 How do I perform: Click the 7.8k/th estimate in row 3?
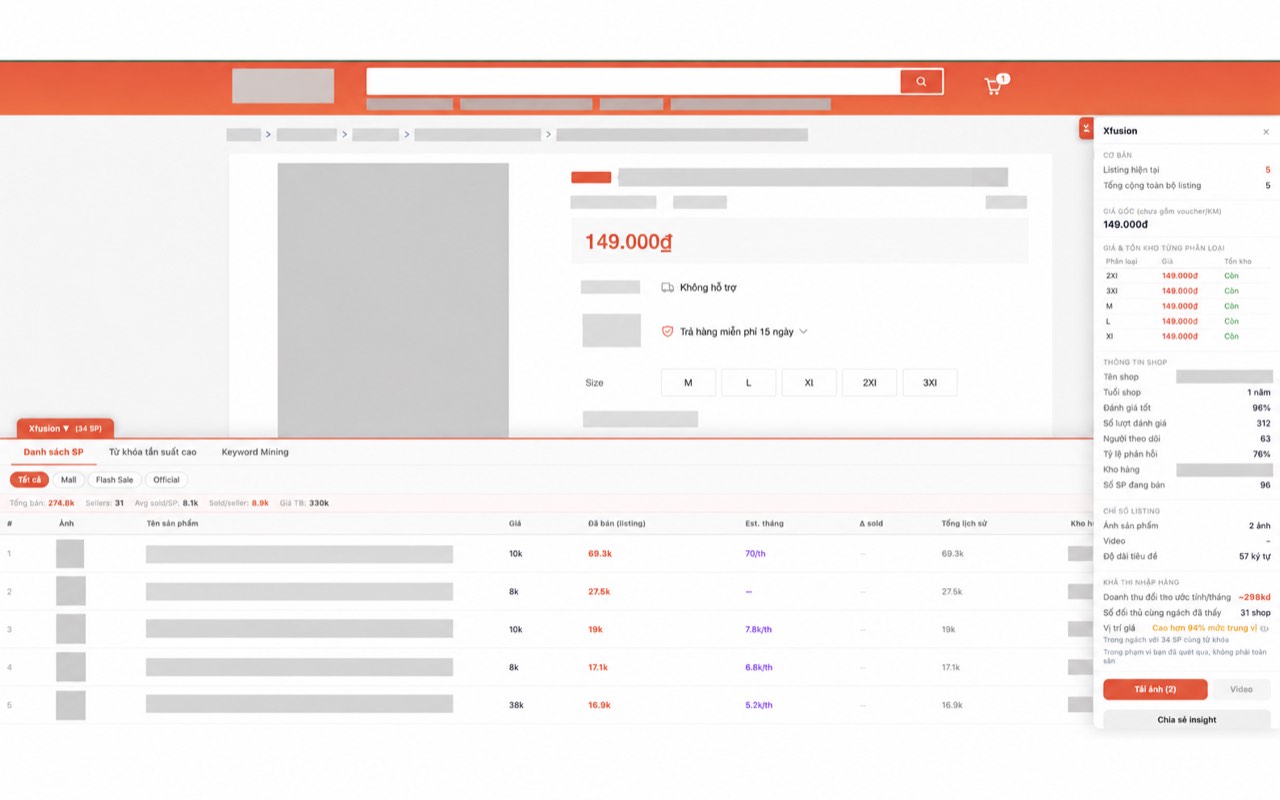[x=759, y=629]
